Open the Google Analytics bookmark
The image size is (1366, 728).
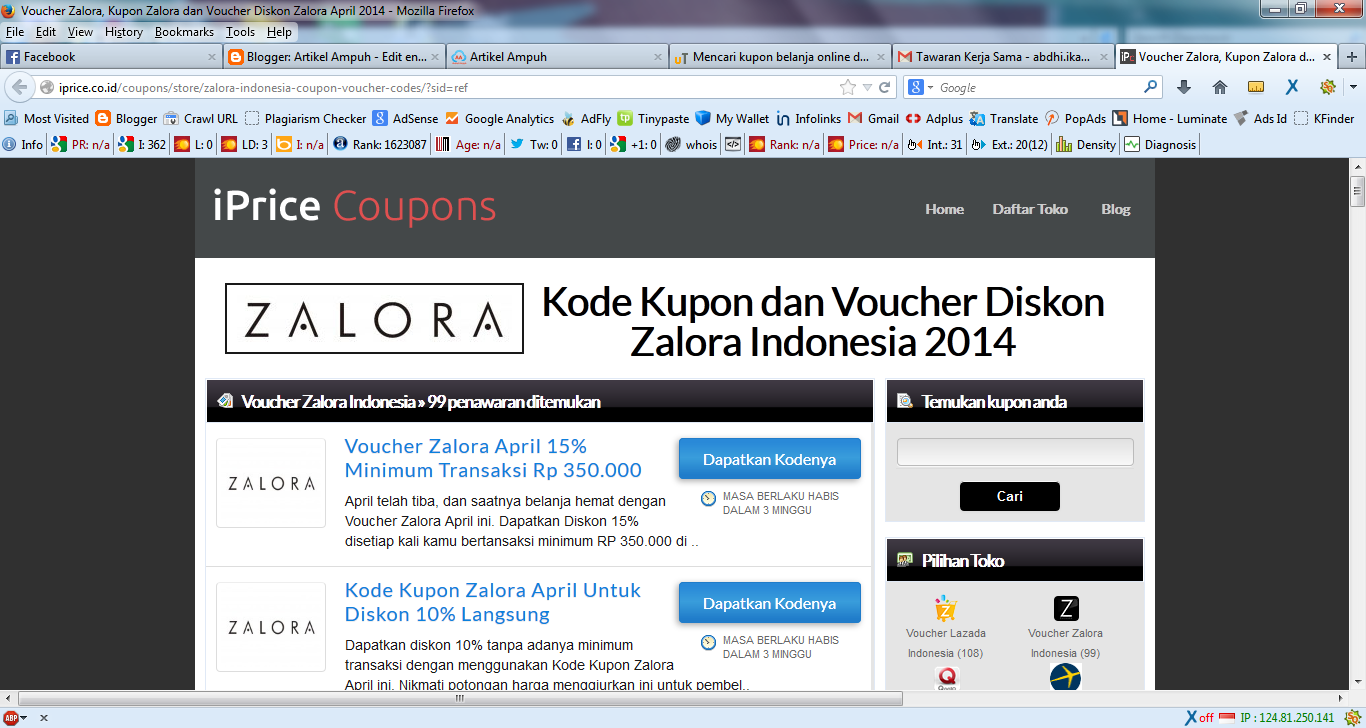tap(499, 118)
